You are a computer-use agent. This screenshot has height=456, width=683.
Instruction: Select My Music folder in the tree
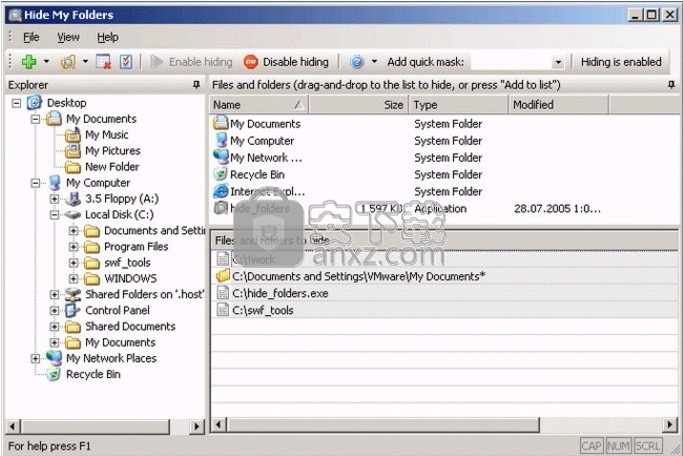(106, 135)
